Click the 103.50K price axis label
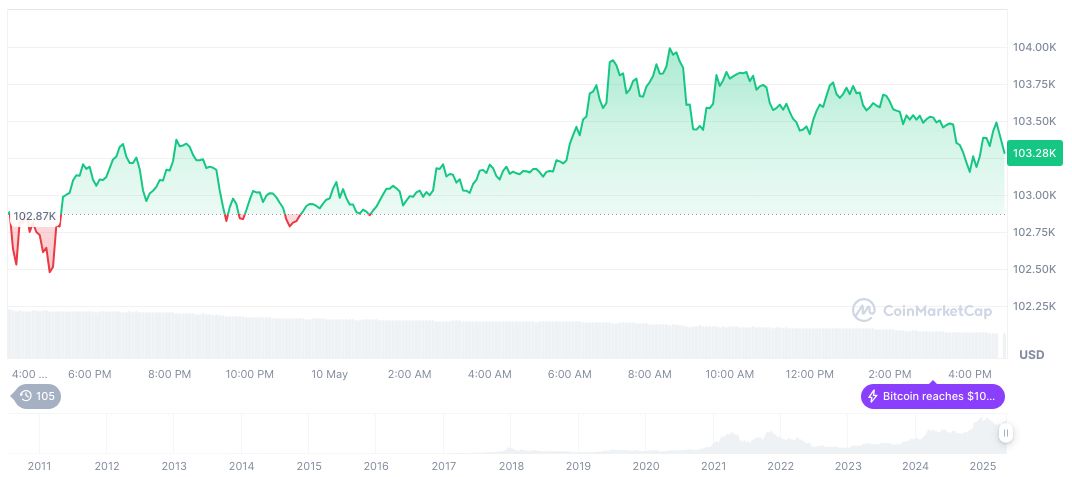This screenshot has height=477, width=1072. (1034, 121)
